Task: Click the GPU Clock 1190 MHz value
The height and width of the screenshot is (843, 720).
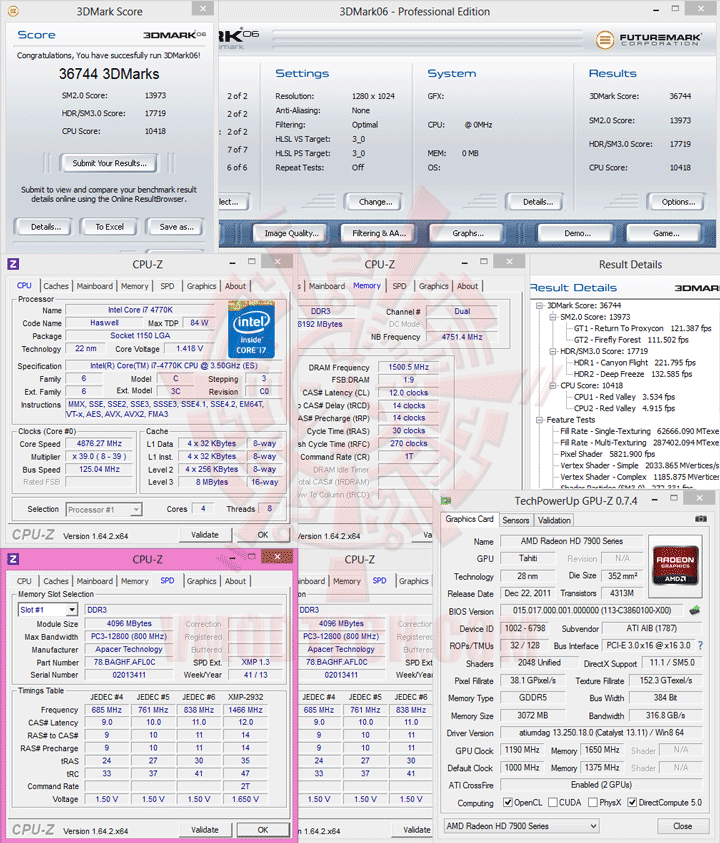Action: (x=522, y=750)
